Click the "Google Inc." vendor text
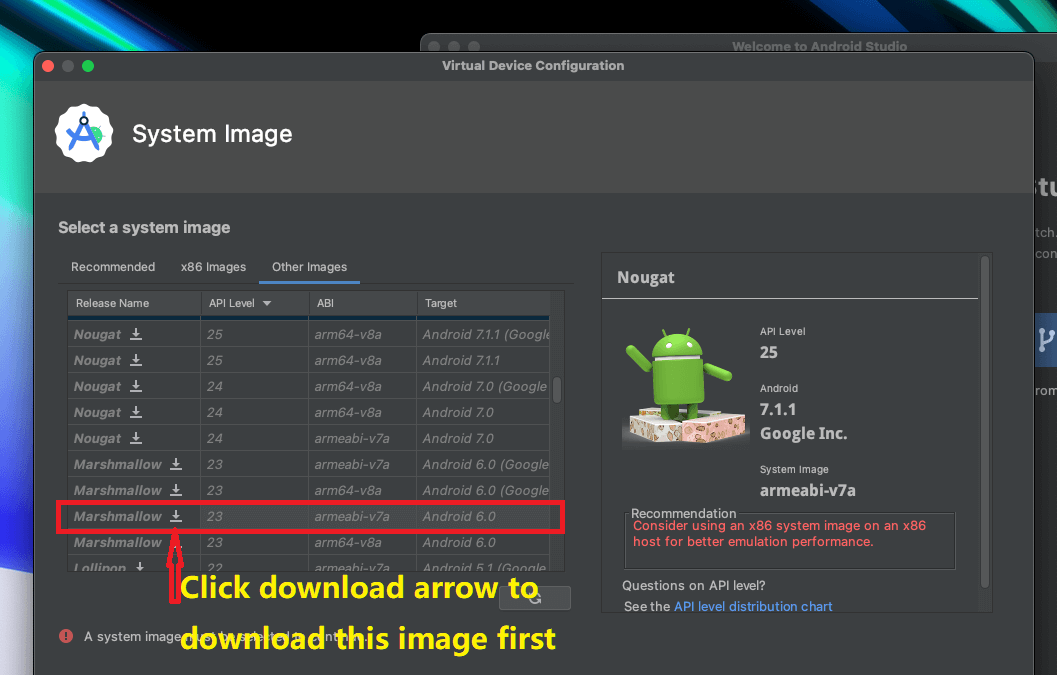 [804, 434]
